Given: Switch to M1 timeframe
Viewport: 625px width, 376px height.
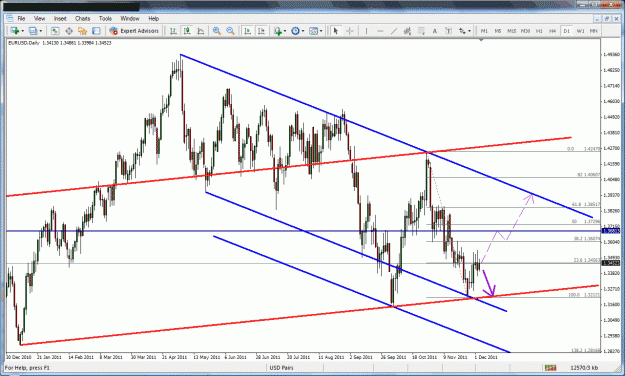Looking at the screenshot, I should click(484, 31).
